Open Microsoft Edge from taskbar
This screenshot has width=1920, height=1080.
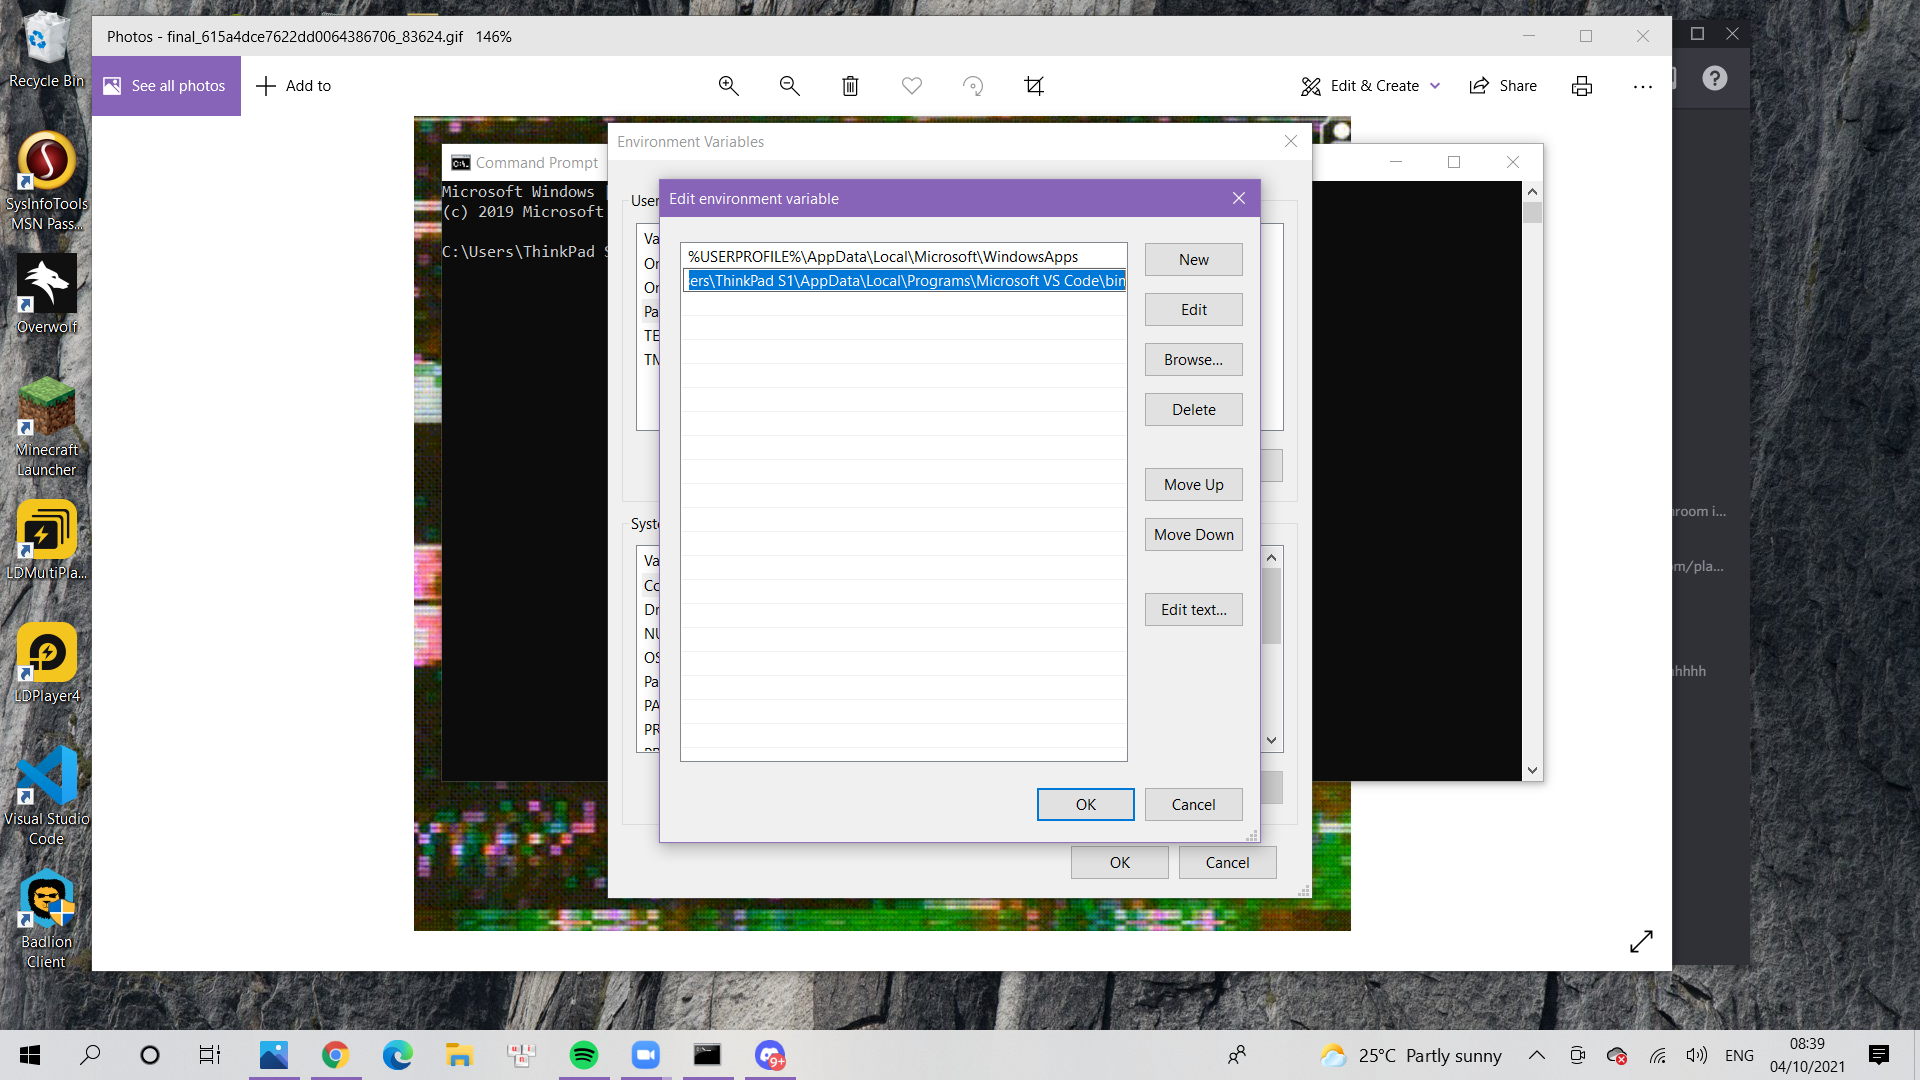(x=397, y=1055)
